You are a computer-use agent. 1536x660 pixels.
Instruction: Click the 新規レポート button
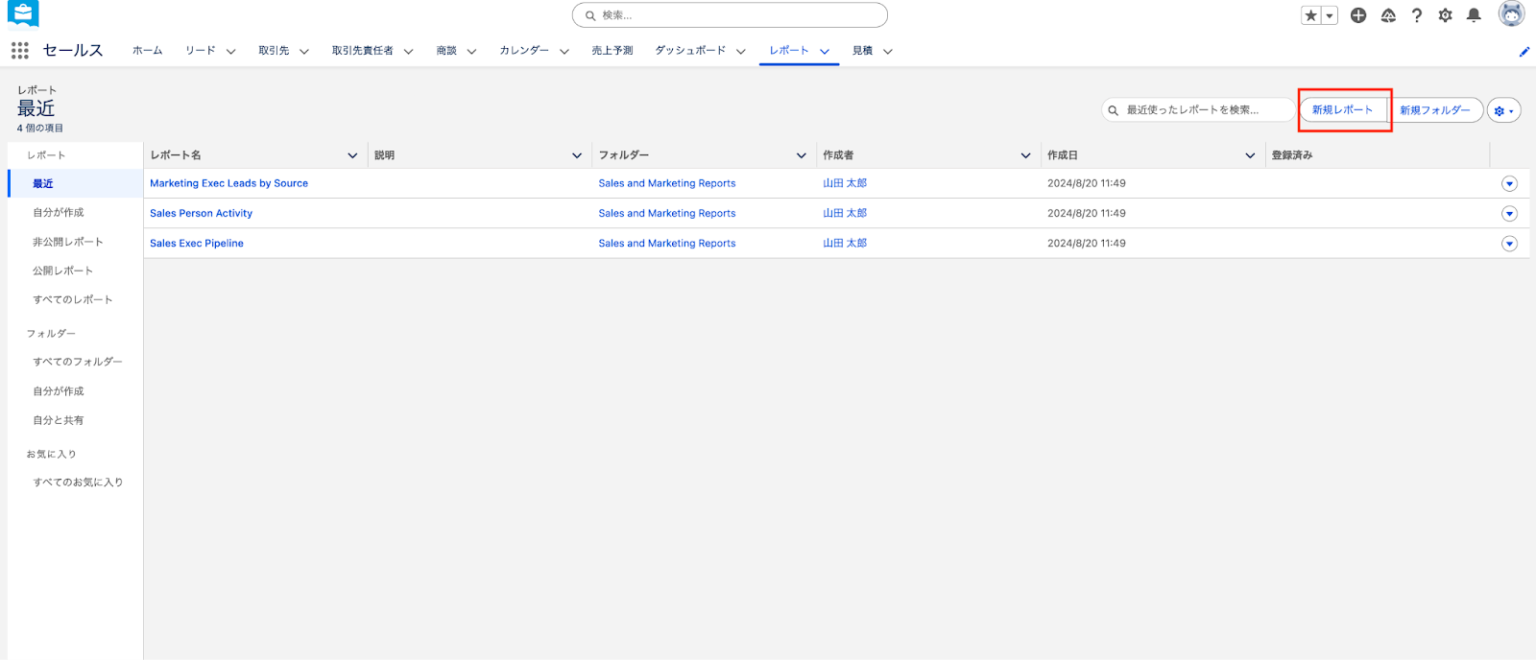[1342, 110]
